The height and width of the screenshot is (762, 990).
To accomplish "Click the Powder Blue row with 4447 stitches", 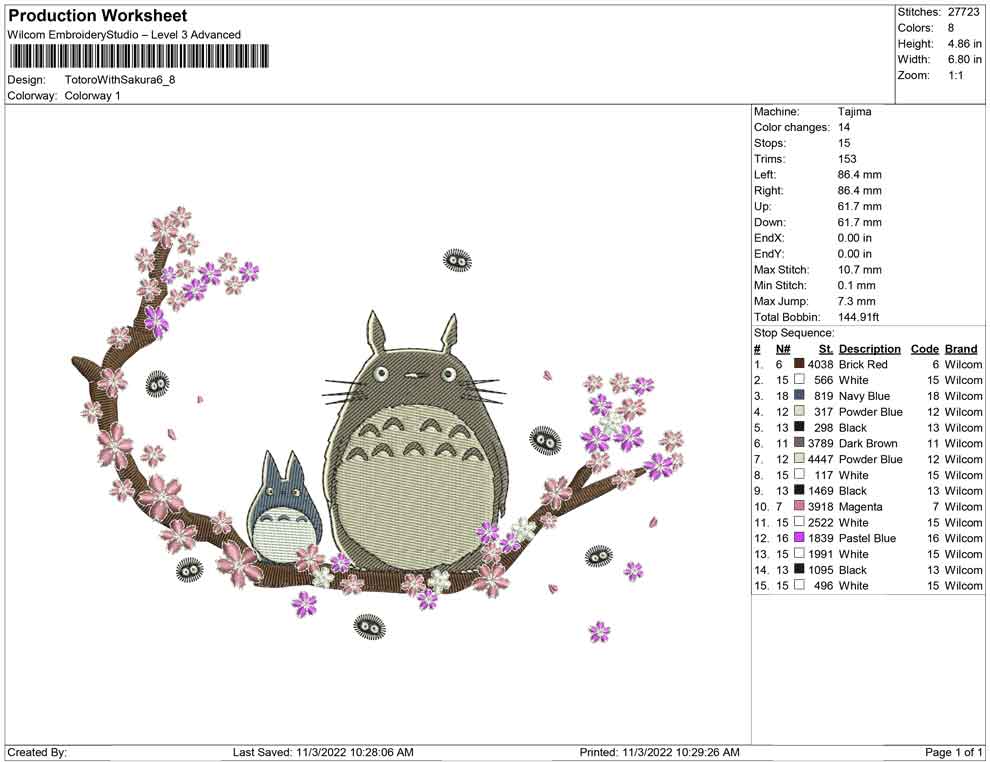I will click(x=868, y=459).
